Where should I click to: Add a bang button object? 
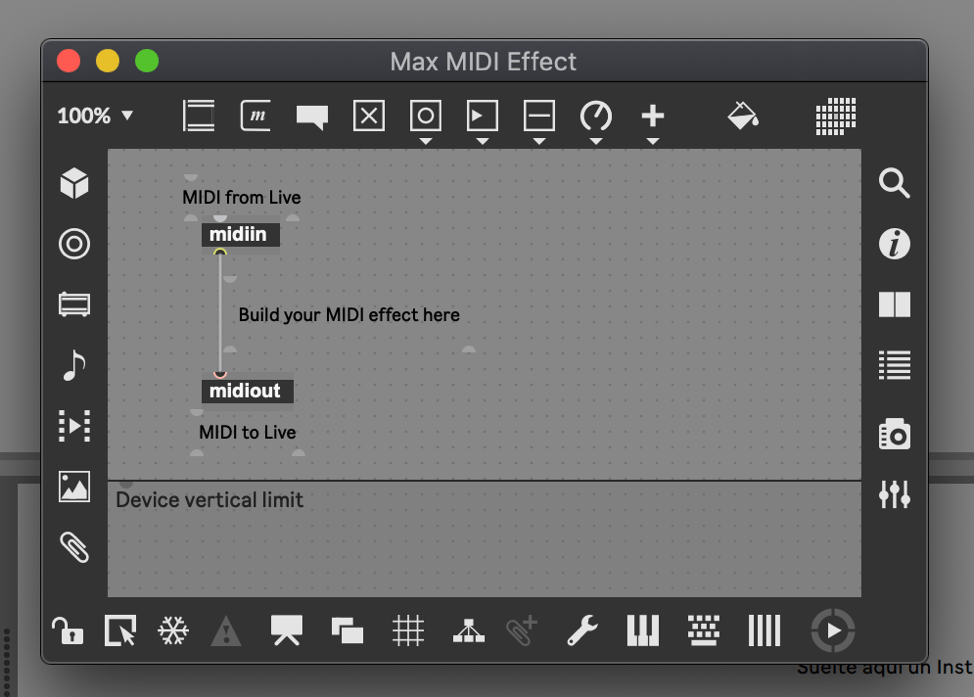(425, 115)
